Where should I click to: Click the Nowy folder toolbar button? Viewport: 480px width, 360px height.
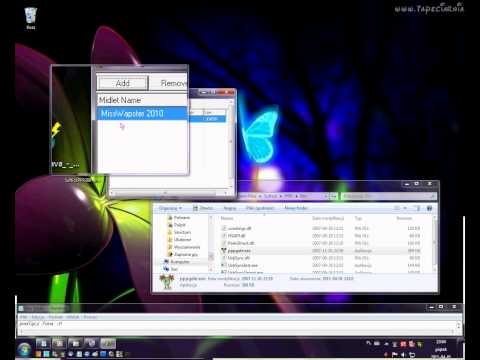296,208
